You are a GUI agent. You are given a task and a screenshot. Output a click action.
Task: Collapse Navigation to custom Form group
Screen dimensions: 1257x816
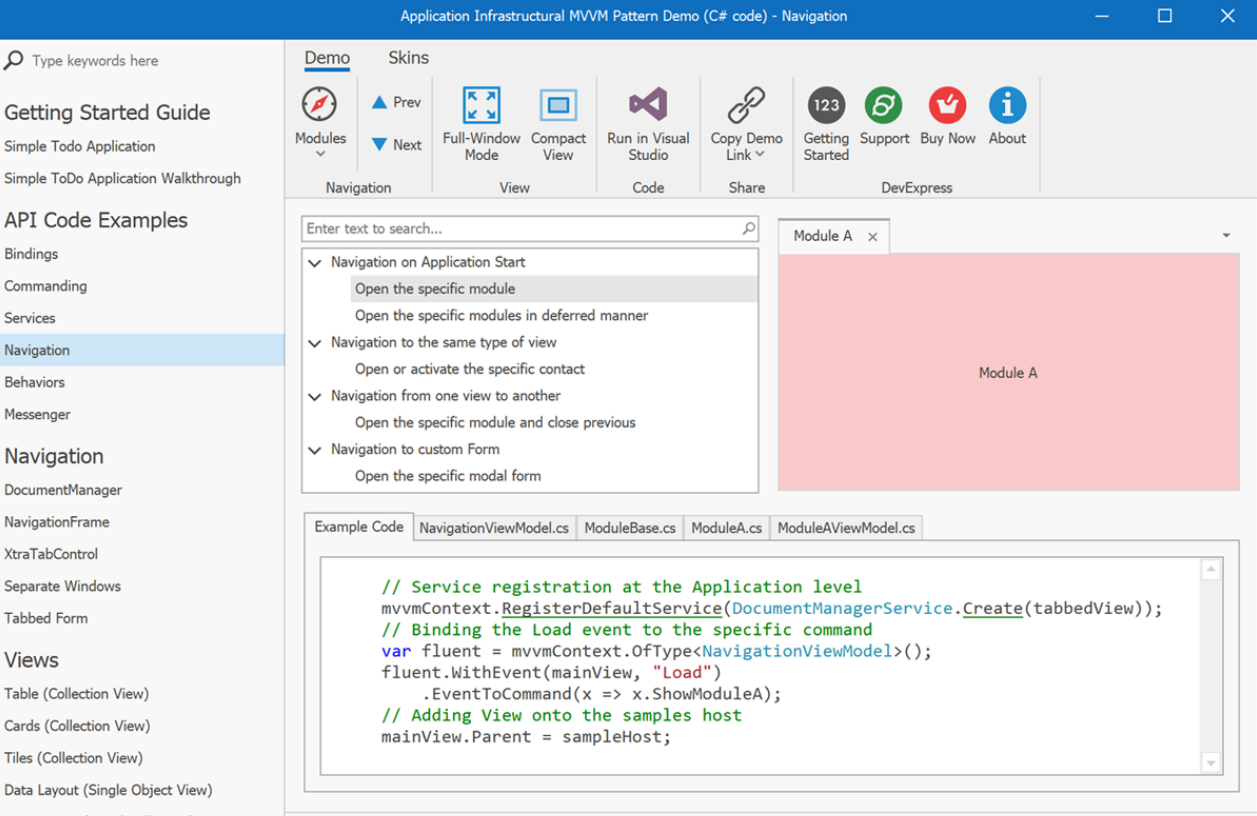click(315, 450)
